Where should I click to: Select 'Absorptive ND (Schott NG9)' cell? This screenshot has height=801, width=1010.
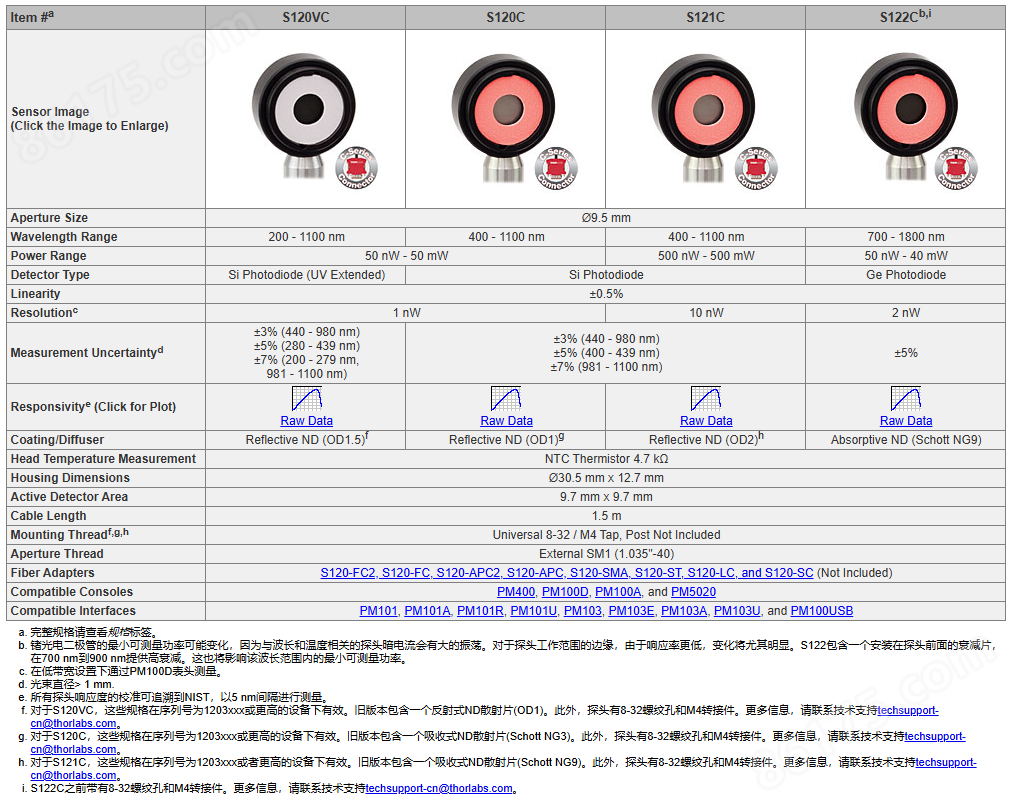[x=906, y=440]
